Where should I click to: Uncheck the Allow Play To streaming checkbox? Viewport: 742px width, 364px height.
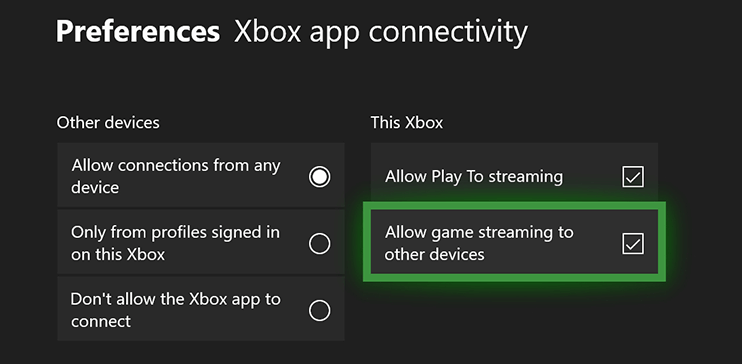pyautogui.click(x=633, y=177)
